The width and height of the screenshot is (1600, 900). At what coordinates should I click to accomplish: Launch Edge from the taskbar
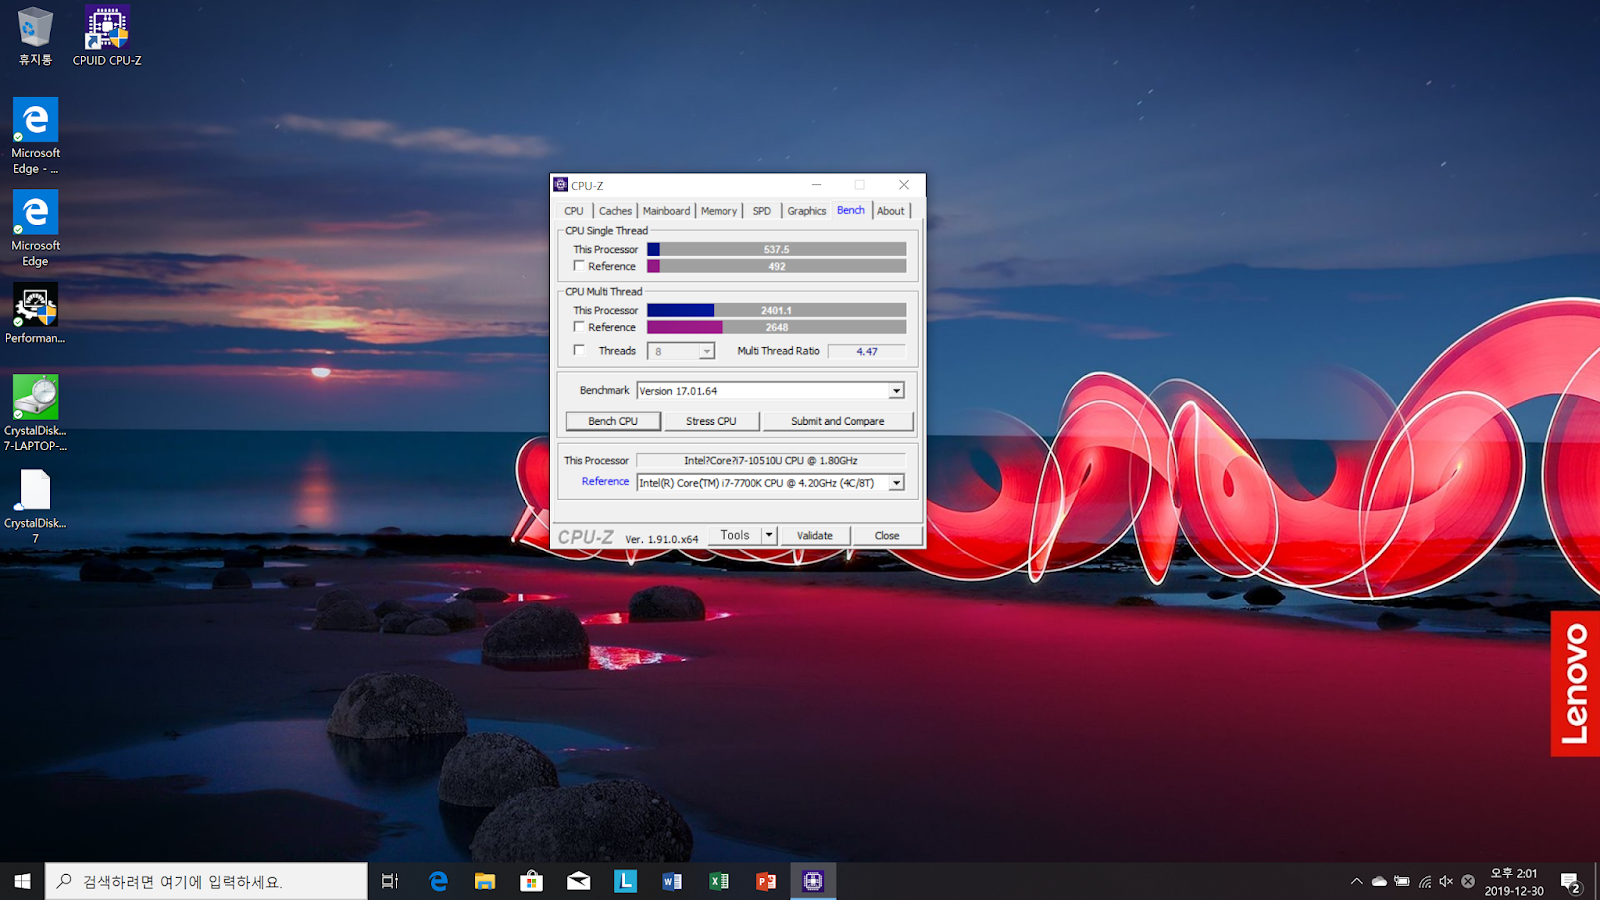[x=438, y=881]
